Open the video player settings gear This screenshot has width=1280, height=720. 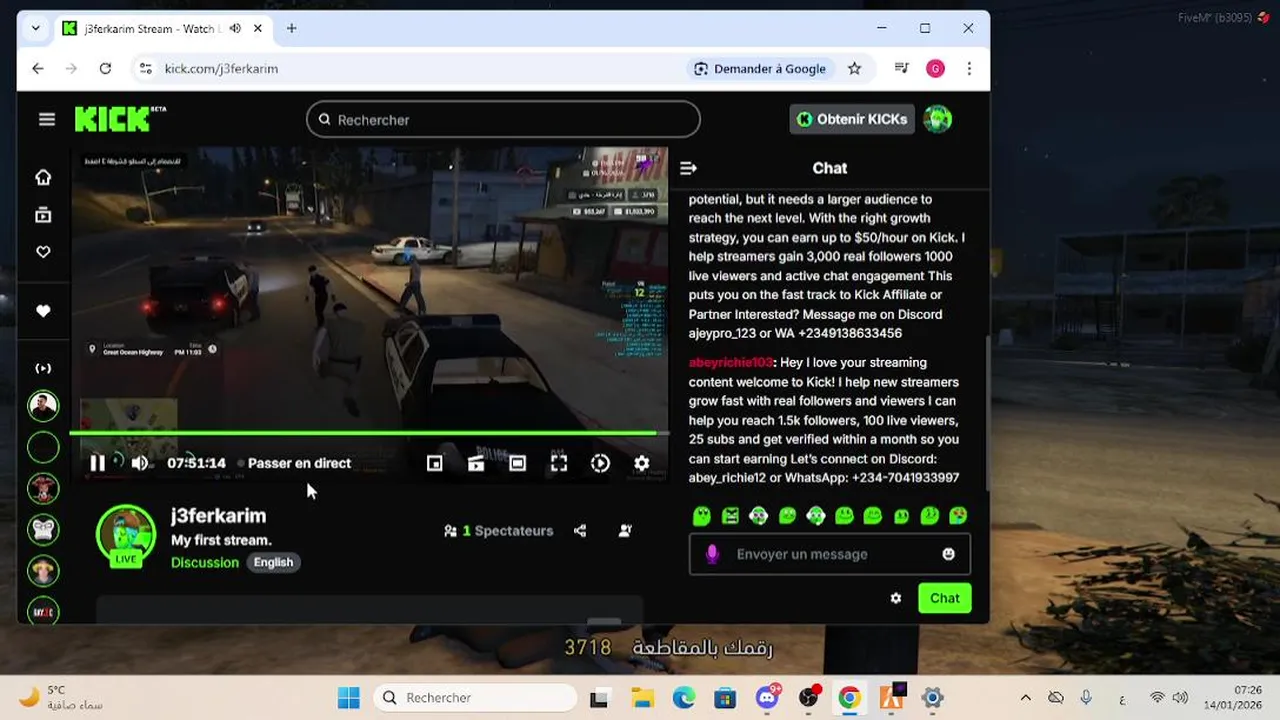click(642, 463)
